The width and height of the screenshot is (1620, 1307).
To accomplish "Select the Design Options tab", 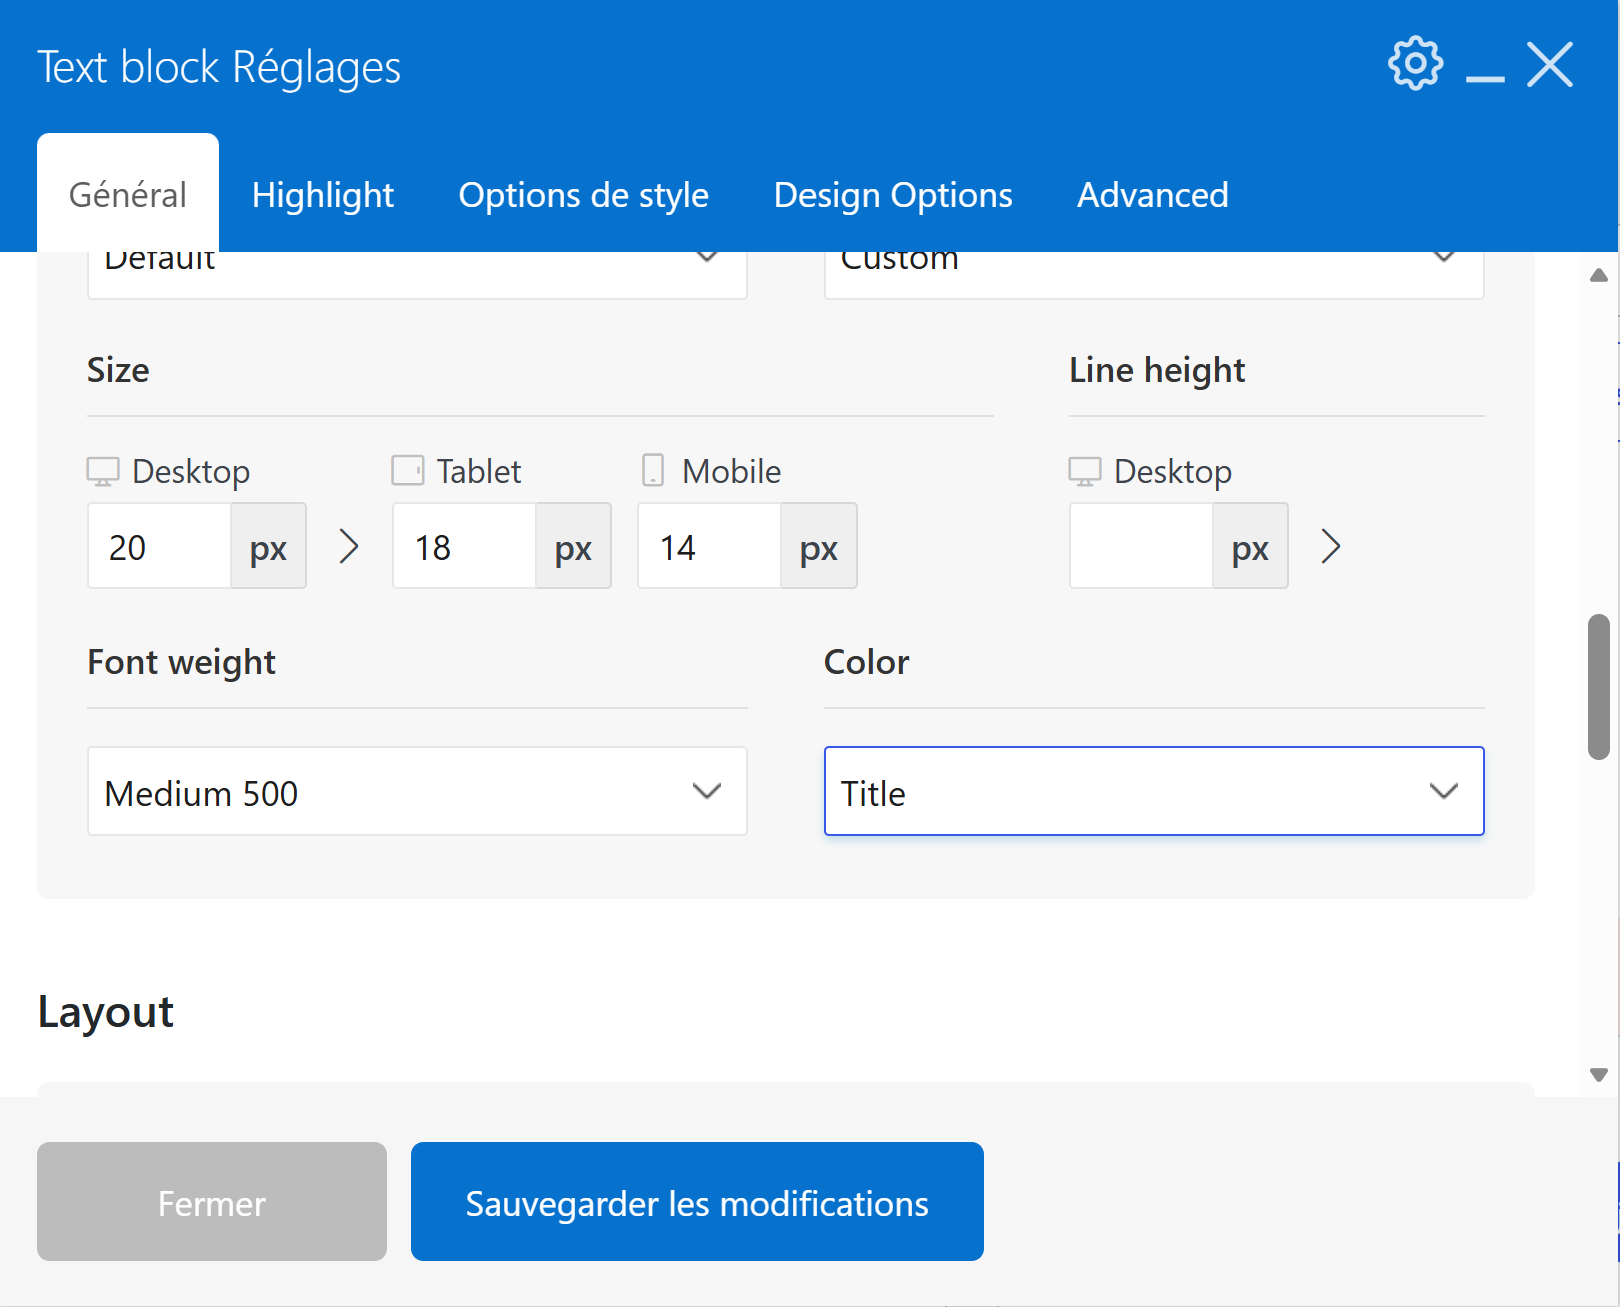I will pyautogui.click(x=893, y=194).
